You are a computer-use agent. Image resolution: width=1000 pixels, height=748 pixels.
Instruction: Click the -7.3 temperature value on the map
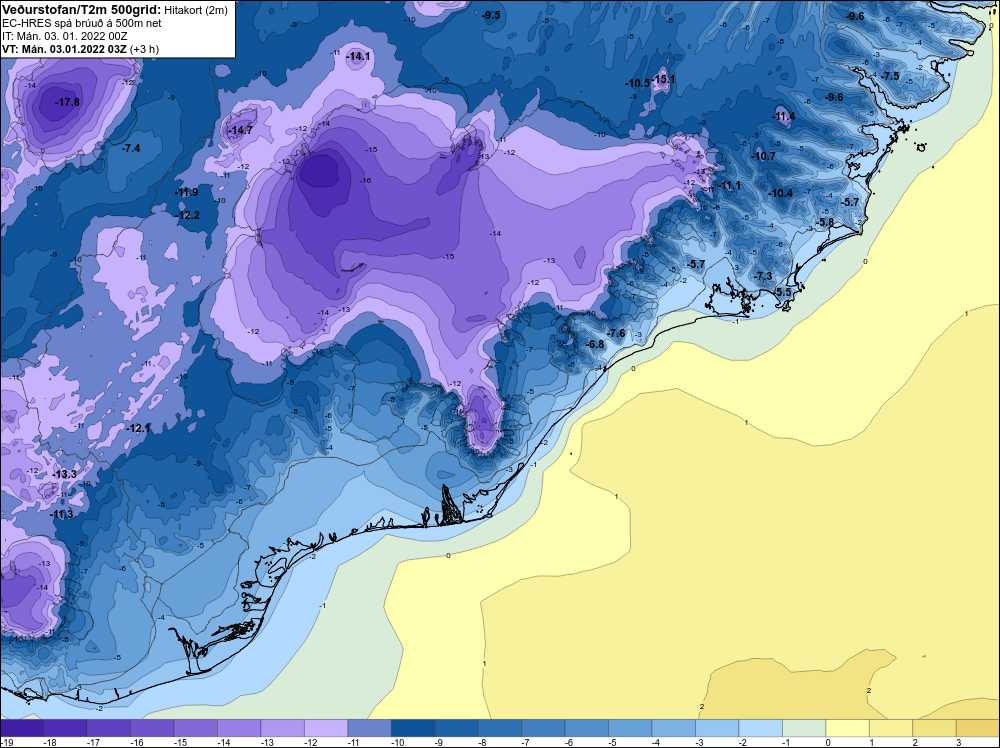(763, 276)
